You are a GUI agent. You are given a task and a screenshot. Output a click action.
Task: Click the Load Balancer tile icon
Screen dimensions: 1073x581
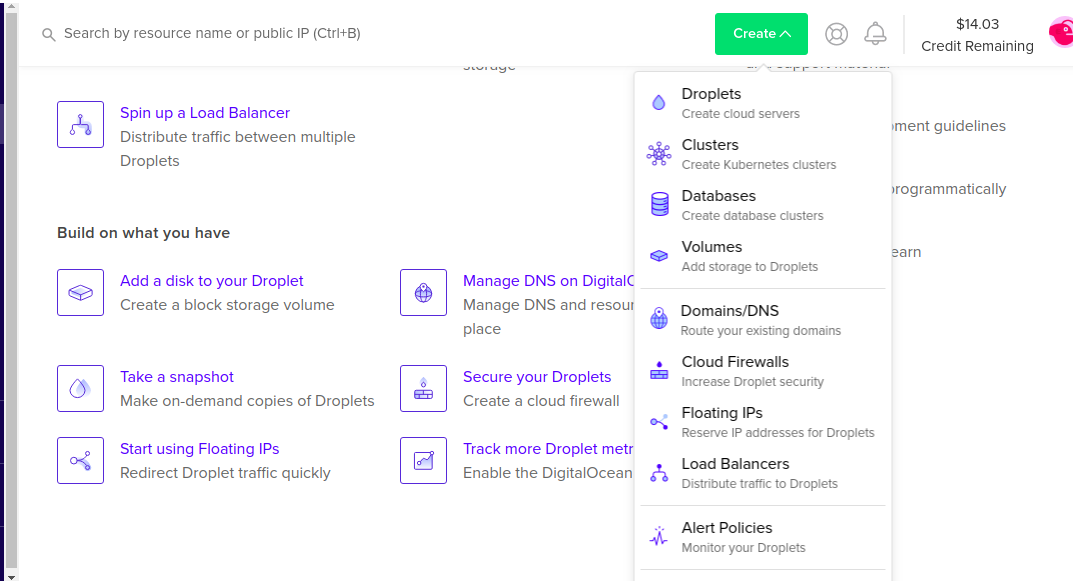pyautogui.click(x=80, y=125)
